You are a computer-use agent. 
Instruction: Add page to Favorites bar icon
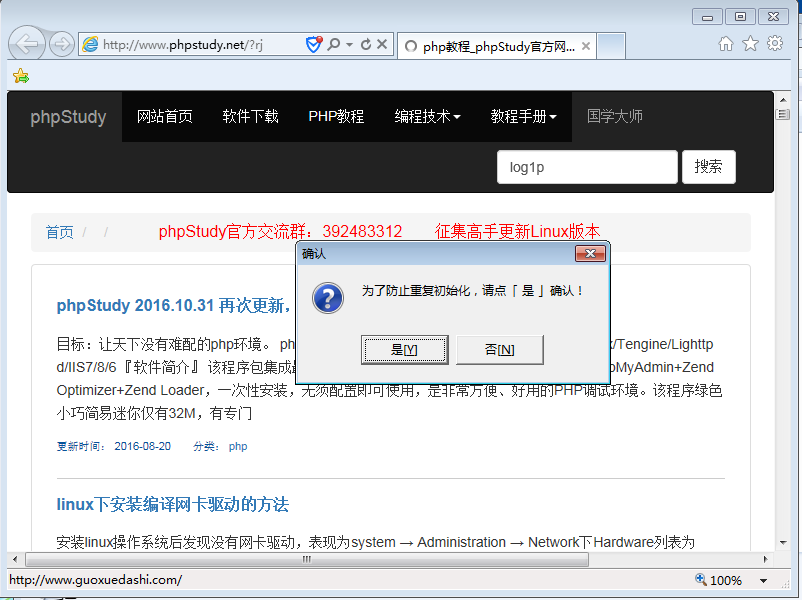pos(21,76)
